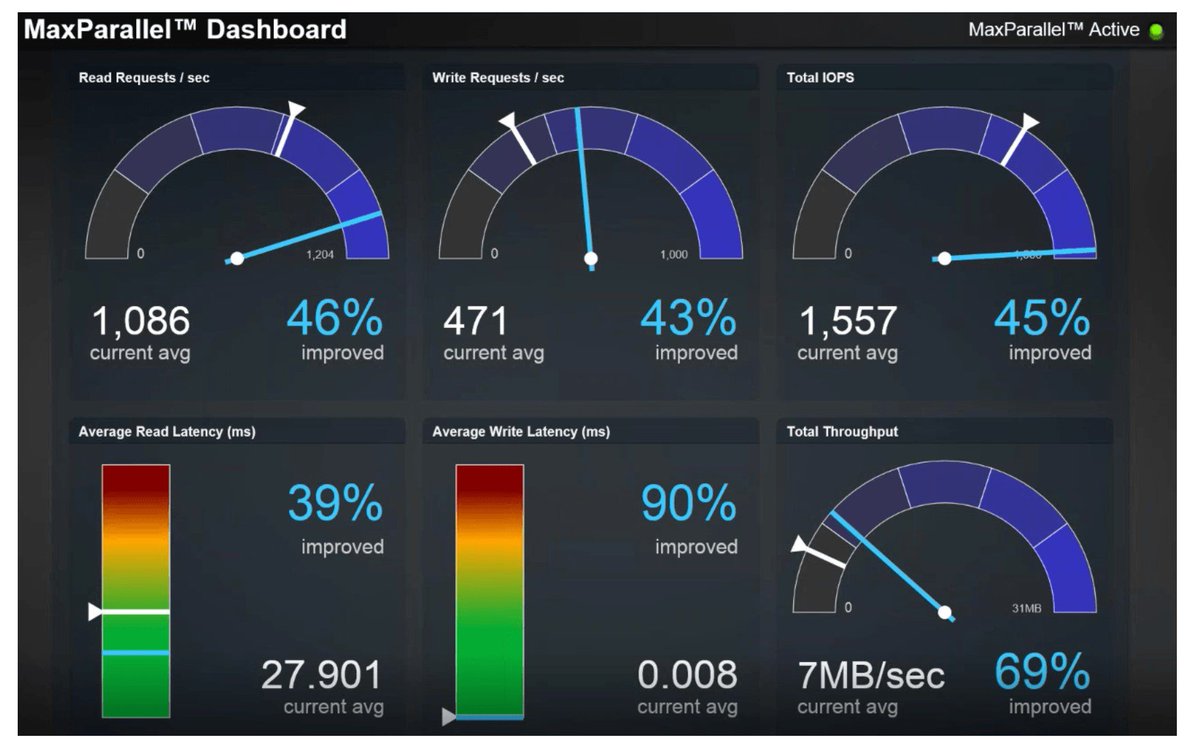Click the 69% improved throughput value
The image size is (1200, 744).
(1042, 673)
